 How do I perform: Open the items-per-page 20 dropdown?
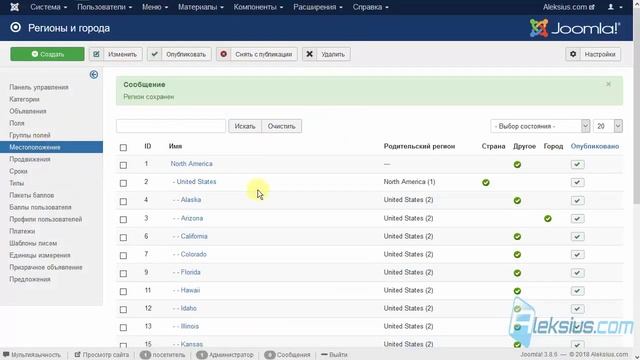point(608,126)
